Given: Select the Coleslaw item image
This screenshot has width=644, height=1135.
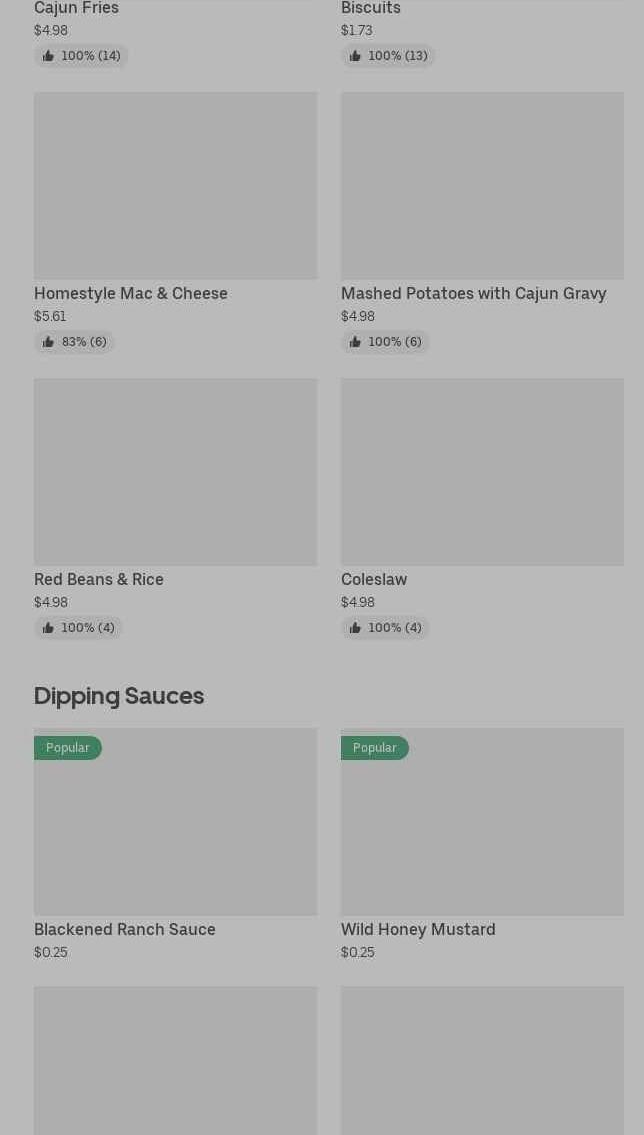Looking at the screenshot, I should pos(482,472).
